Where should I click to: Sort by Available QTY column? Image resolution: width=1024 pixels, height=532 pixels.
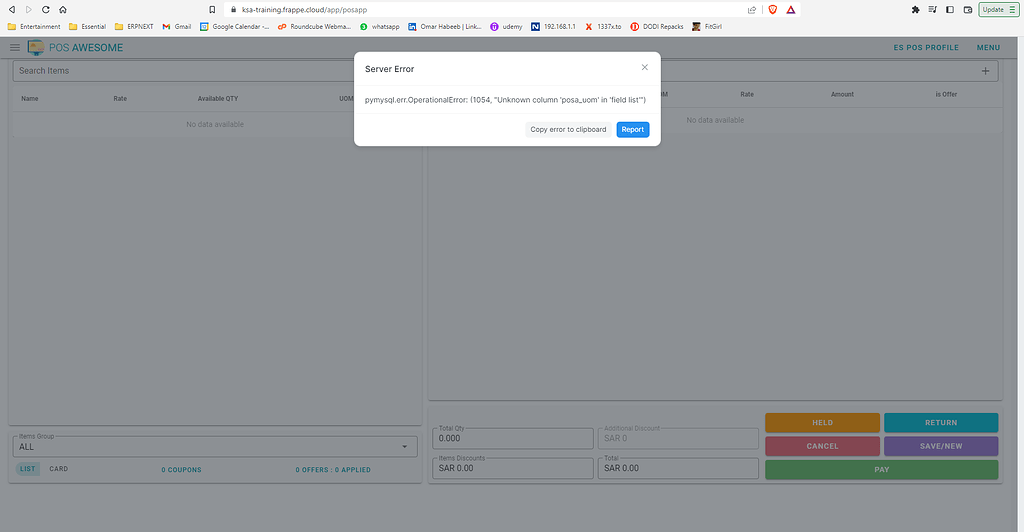218,99
